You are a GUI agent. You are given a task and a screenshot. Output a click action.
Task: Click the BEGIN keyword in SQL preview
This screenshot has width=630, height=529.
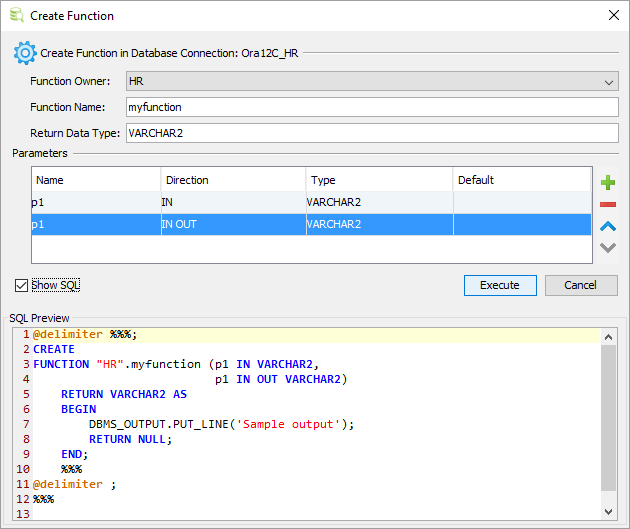(79, 409)
